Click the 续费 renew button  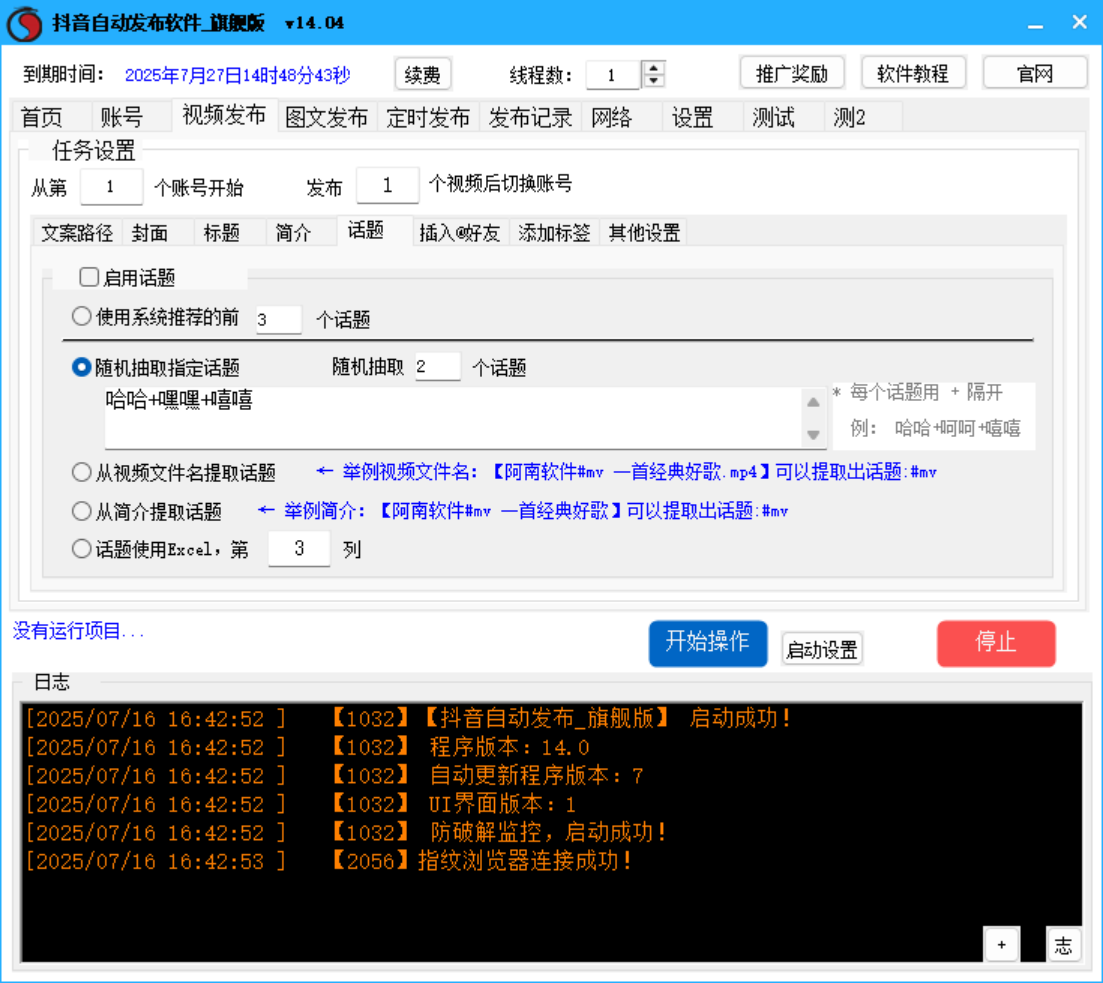(x=423, y=74)
